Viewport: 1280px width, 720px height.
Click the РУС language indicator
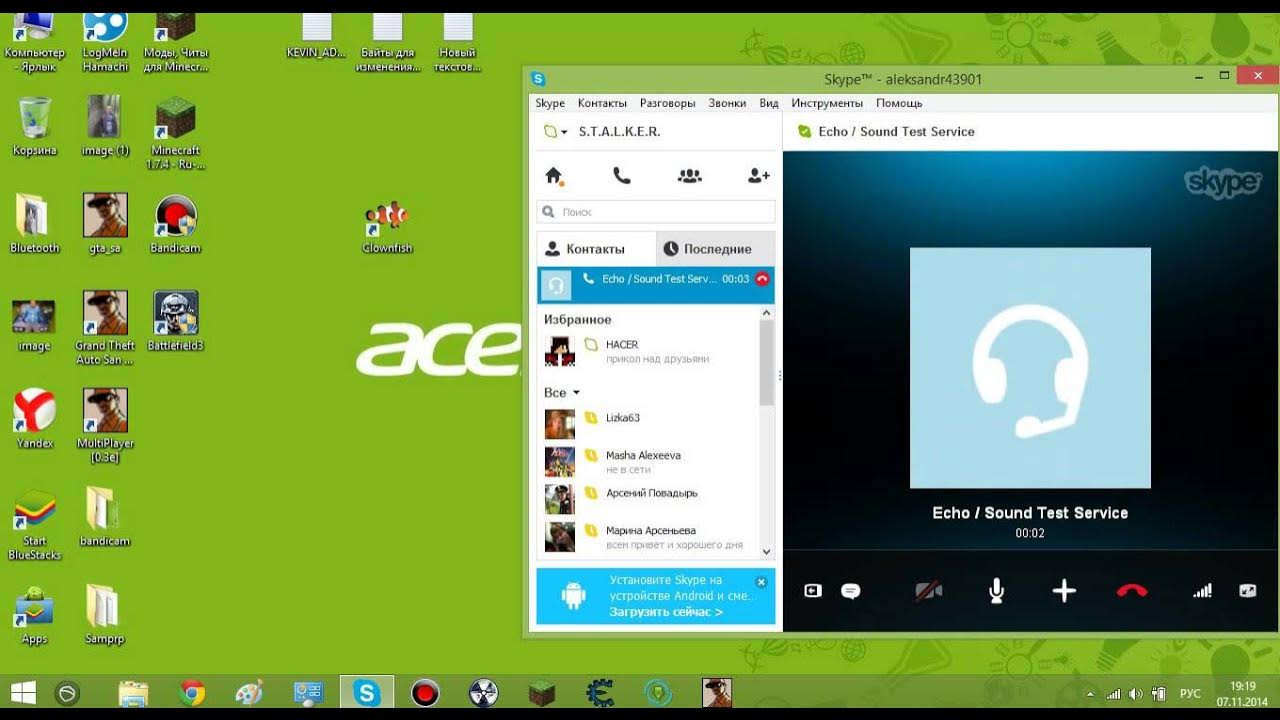pyautogui.click(x=1190, y=693)
